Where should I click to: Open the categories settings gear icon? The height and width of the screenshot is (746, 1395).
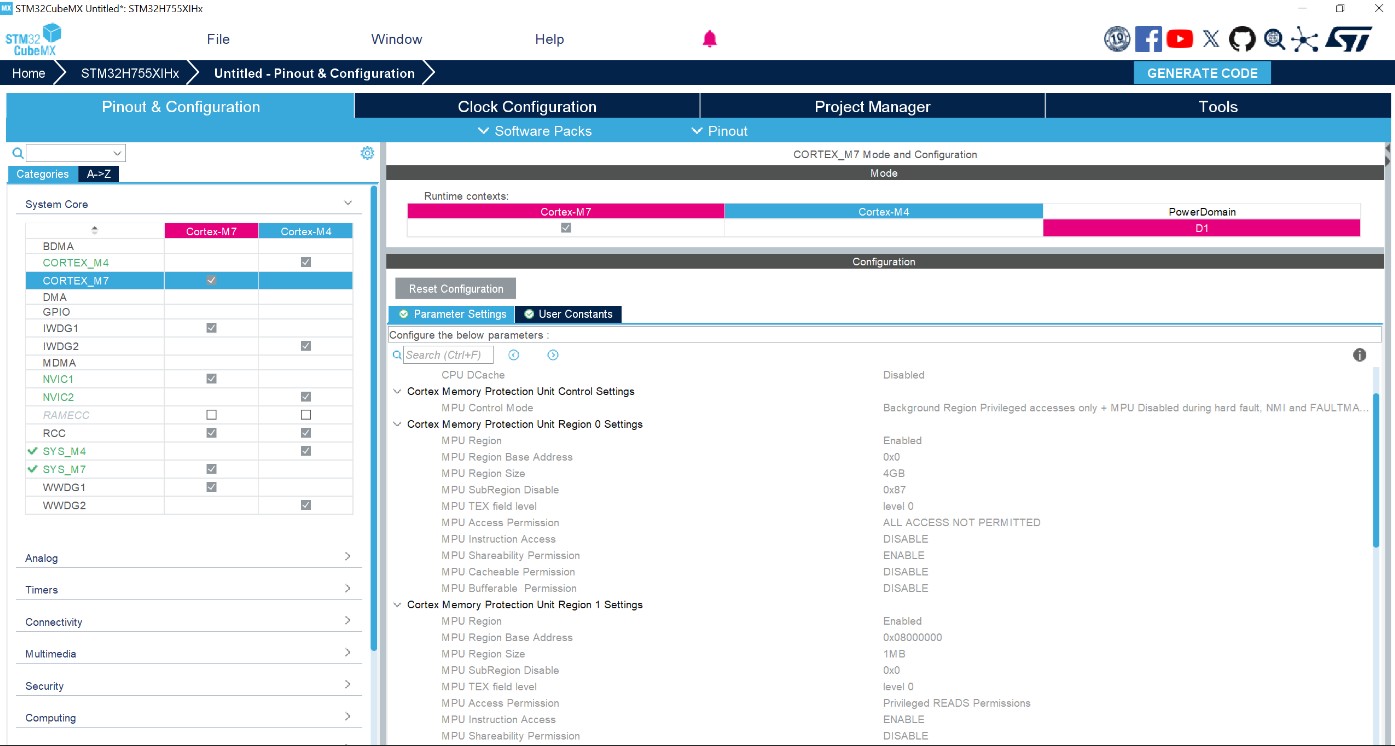[x=367, y=153]
